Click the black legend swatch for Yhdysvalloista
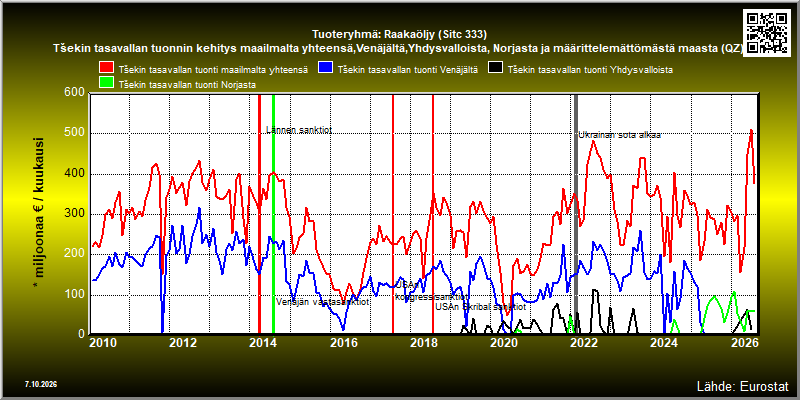Screen dimensions: 800x400 point(495,68)
